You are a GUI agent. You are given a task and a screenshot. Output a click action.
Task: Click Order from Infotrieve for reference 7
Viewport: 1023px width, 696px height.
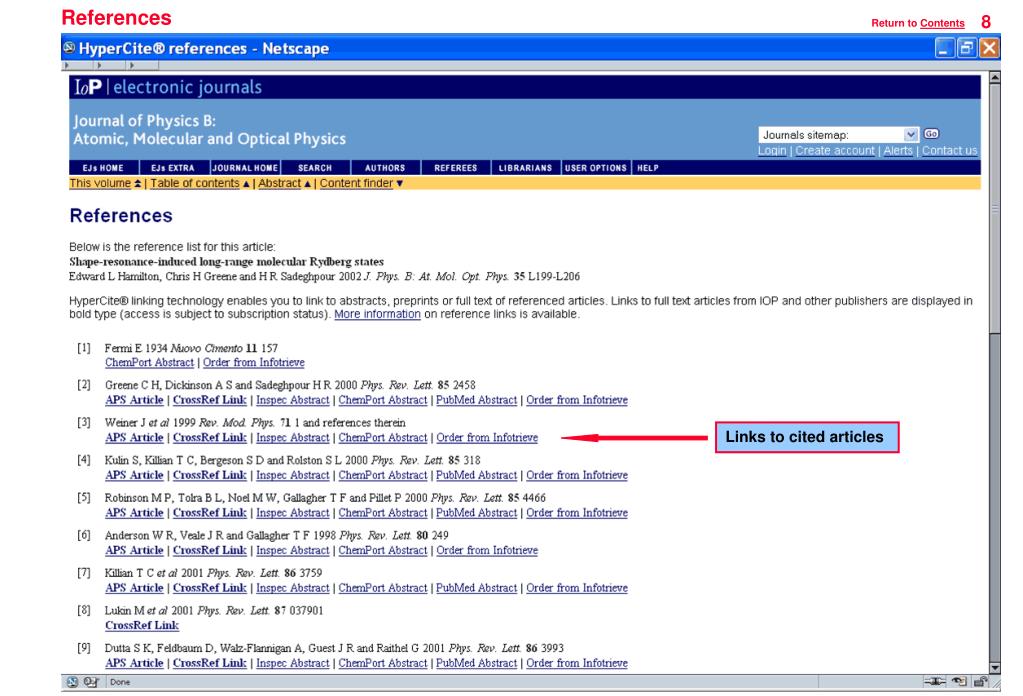pos(577,588)
